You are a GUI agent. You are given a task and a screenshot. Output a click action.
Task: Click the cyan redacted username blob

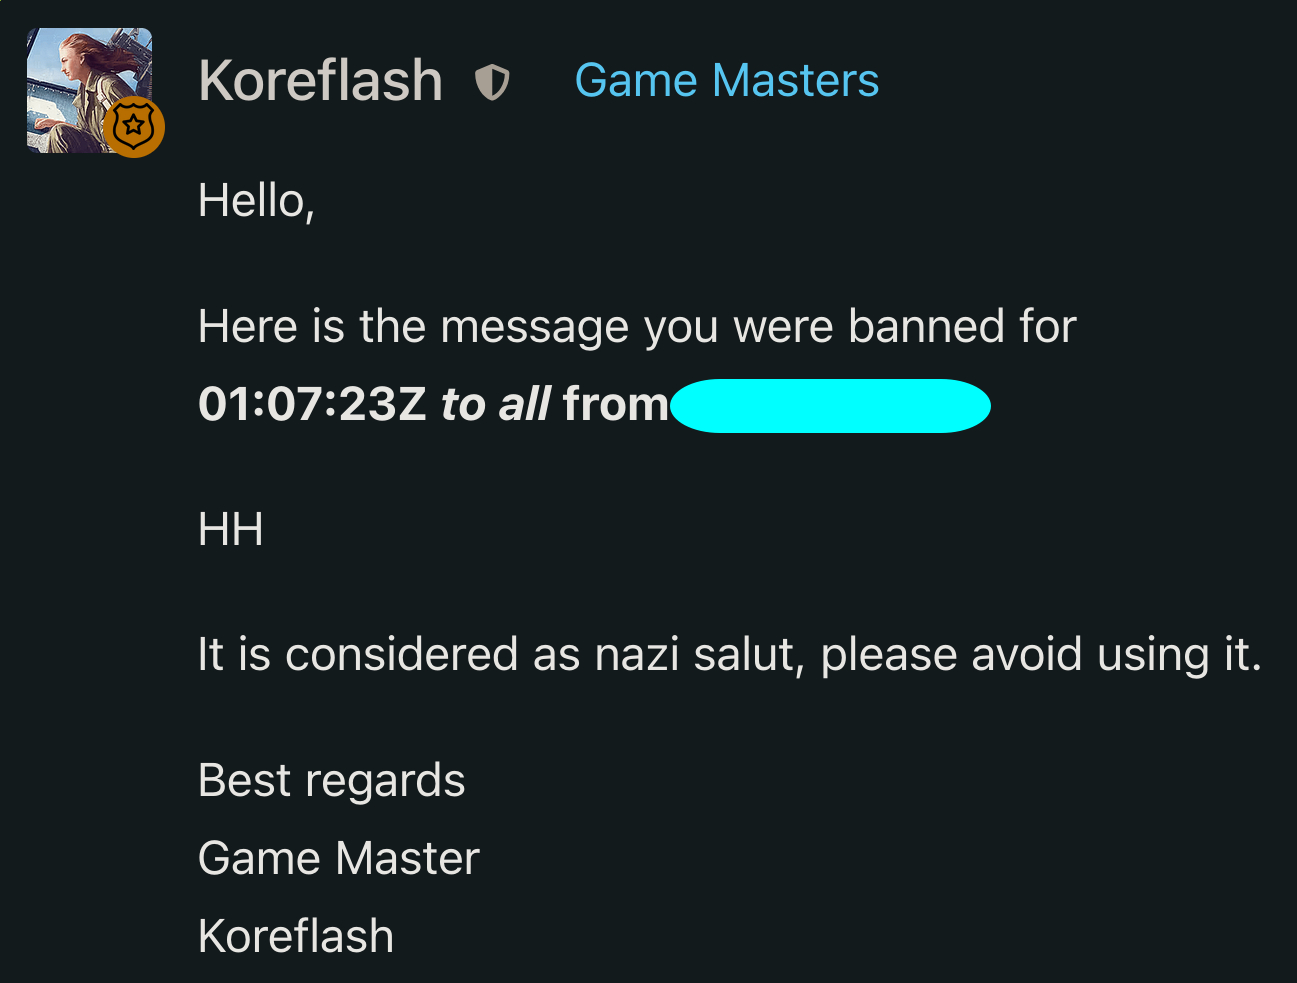coord(831,405)
